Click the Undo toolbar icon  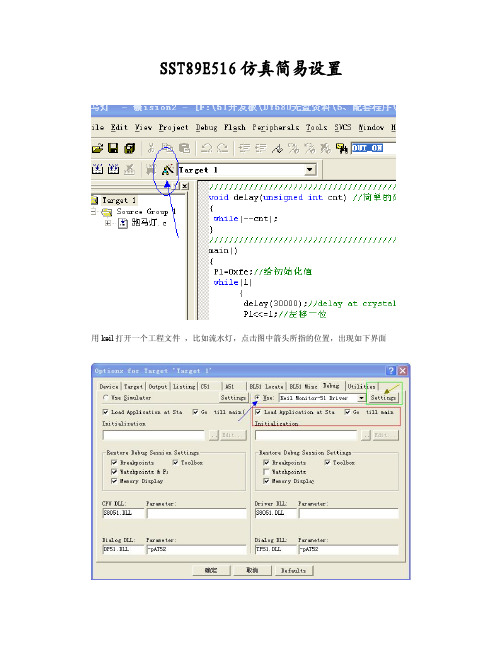[x=207, y=148]
